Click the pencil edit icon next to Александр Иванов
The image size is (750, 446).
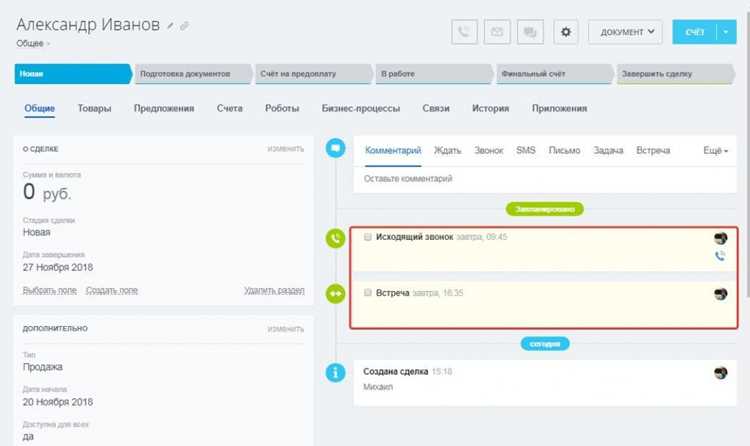[170, 26]
